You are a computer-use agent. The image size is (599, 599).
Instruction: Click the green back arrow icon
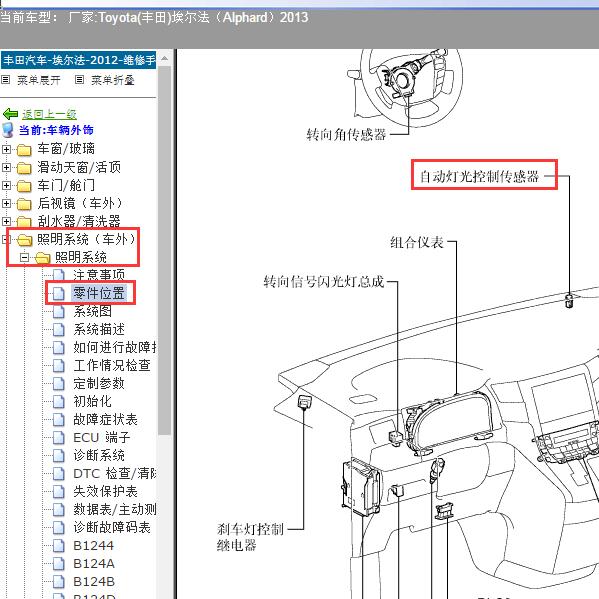[x=10, y=114]
